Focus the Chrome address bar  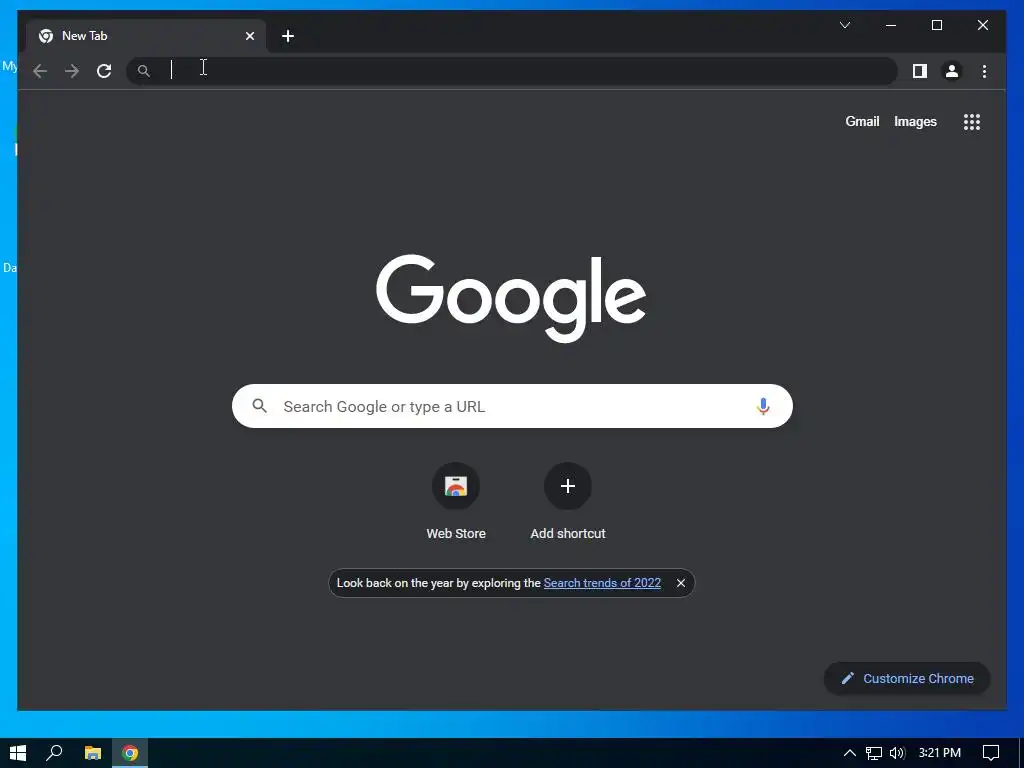tap(511, 71)
